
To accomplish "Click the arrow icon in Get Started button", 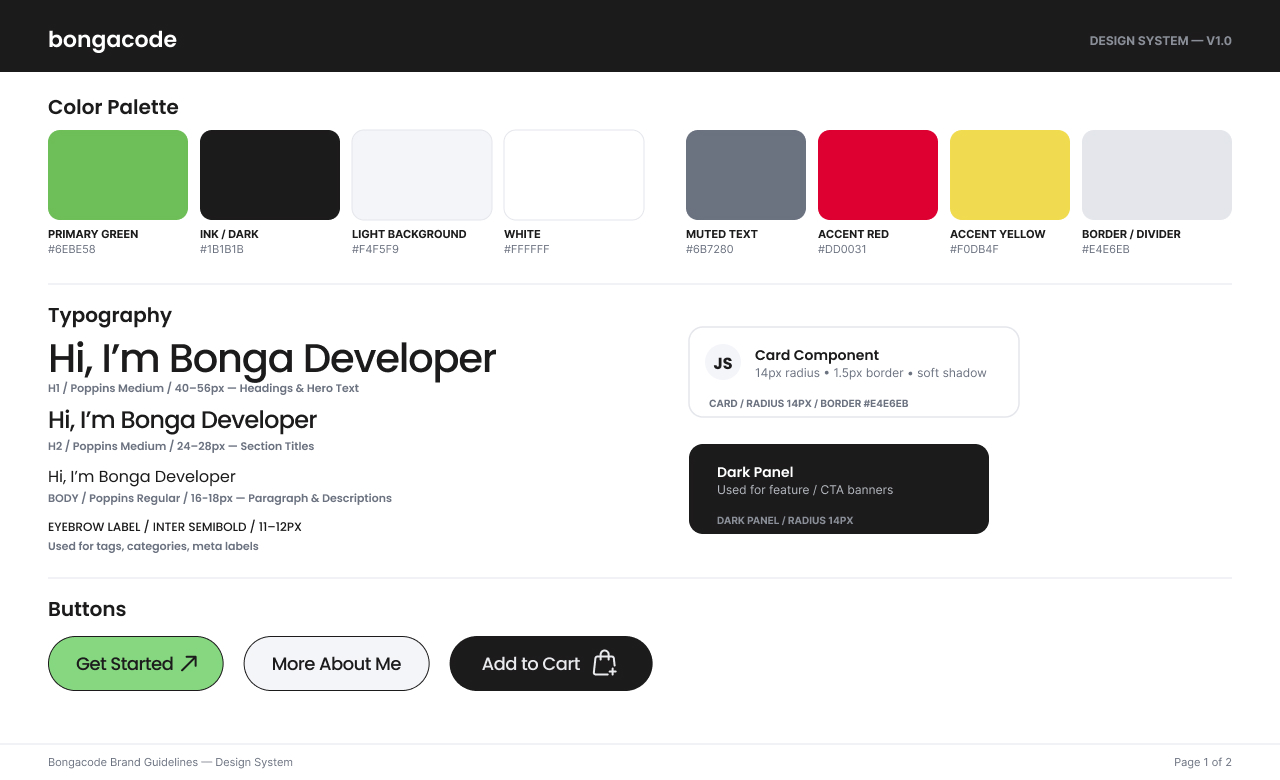I will 189,663.
